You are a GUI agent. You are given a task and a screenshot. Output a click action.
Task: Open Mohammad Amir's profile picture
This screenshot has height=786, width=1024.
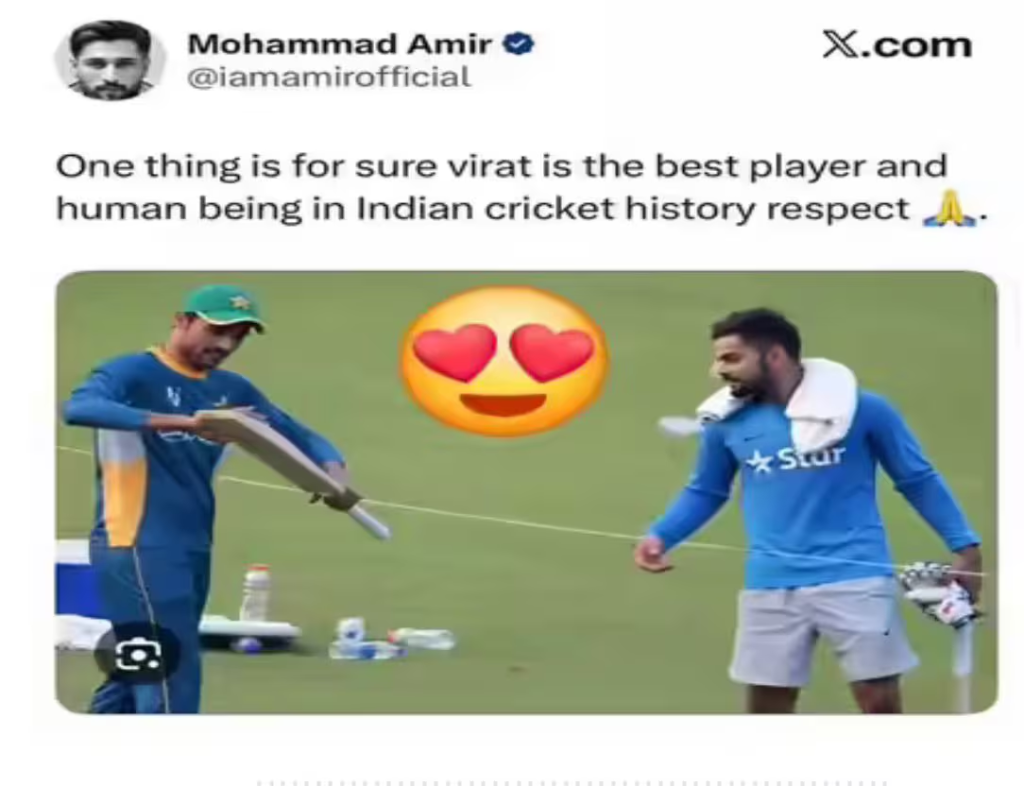click(110, 60)
